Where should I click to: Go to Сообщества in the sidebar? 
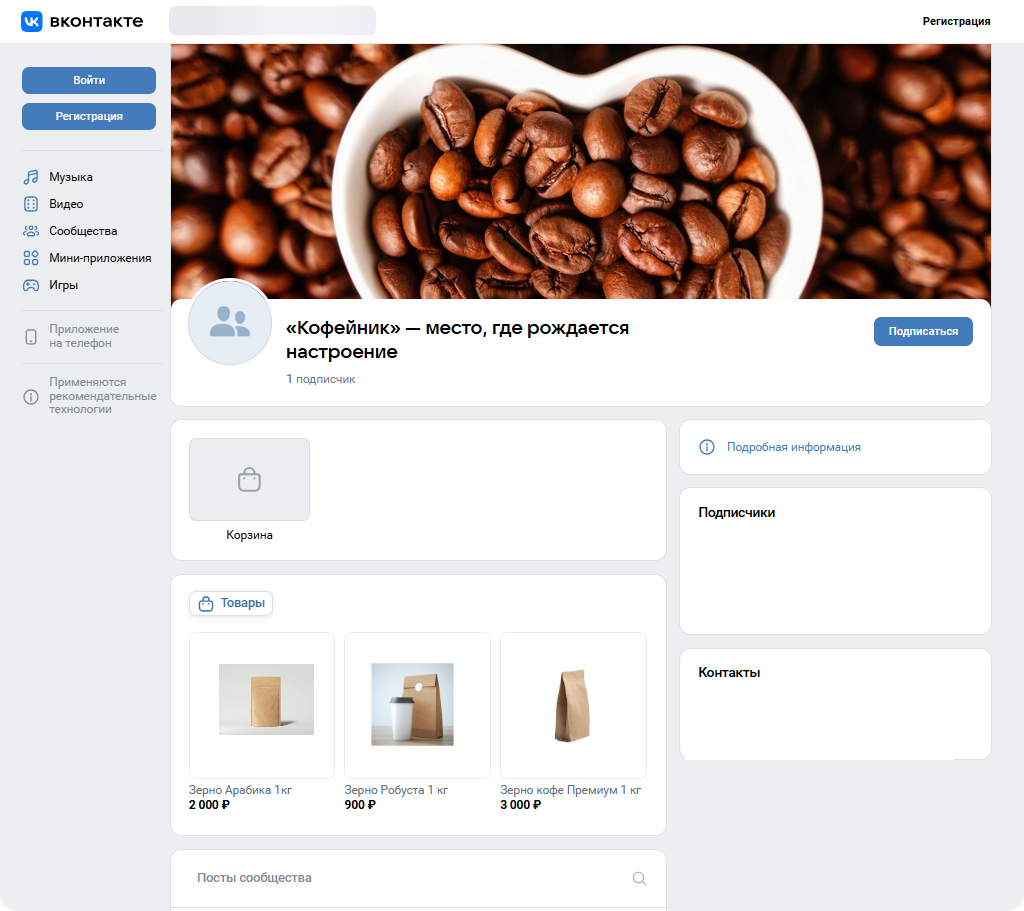click(83, 231)
